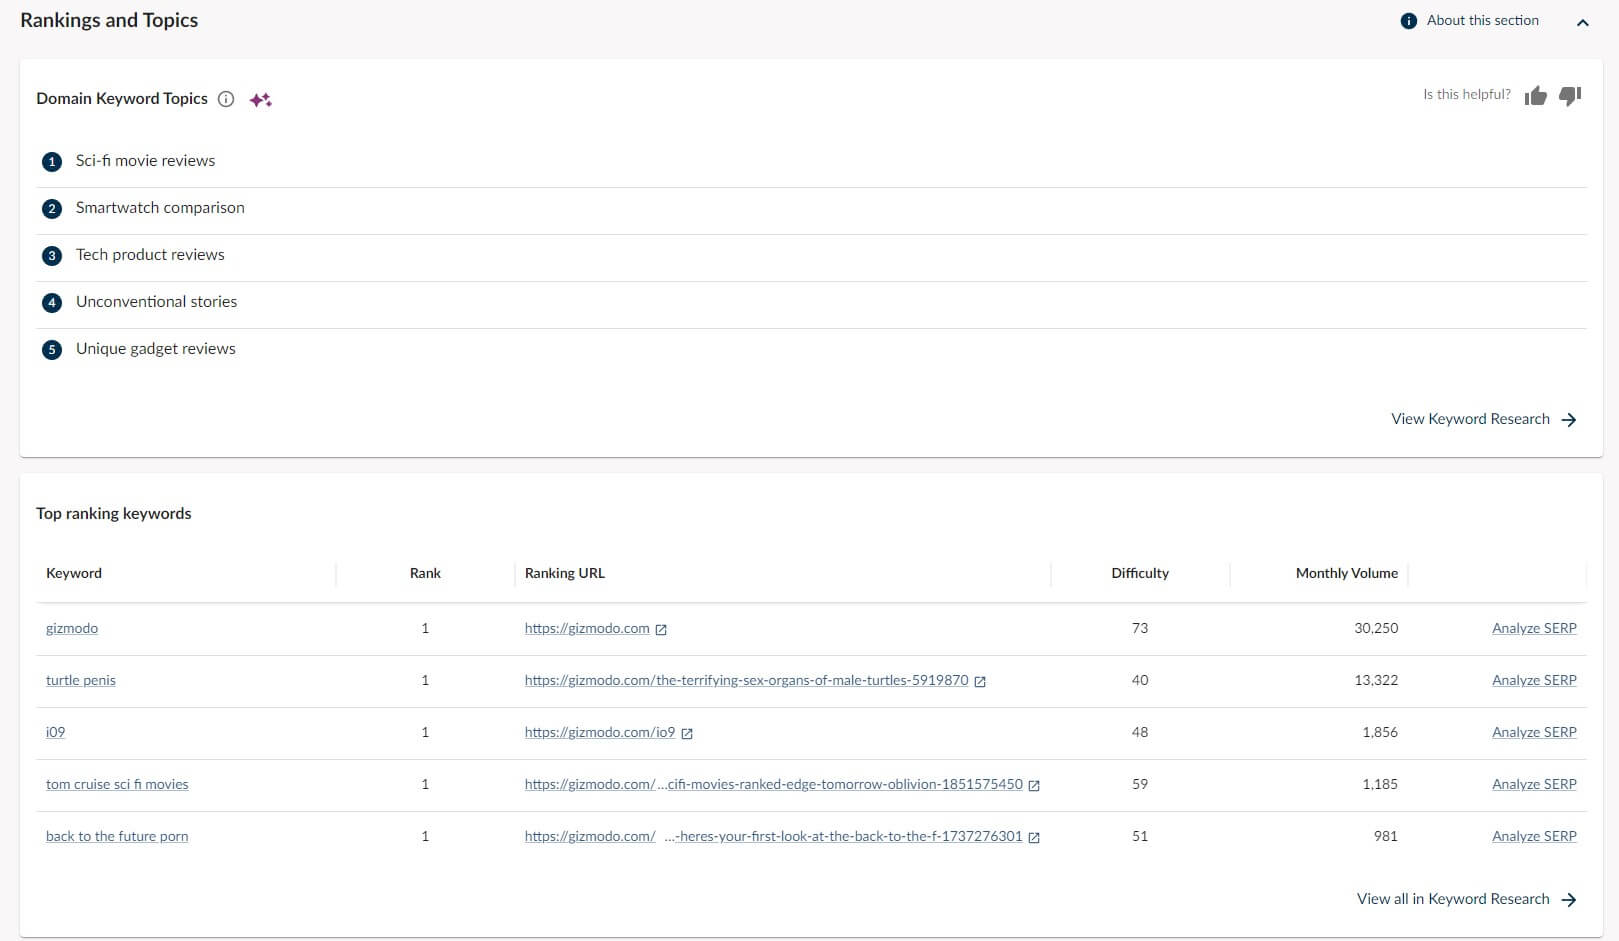Open the turtle penis keyword link
The width and height of the screenshot is (1619, 941).
click(x=80, y=680)
